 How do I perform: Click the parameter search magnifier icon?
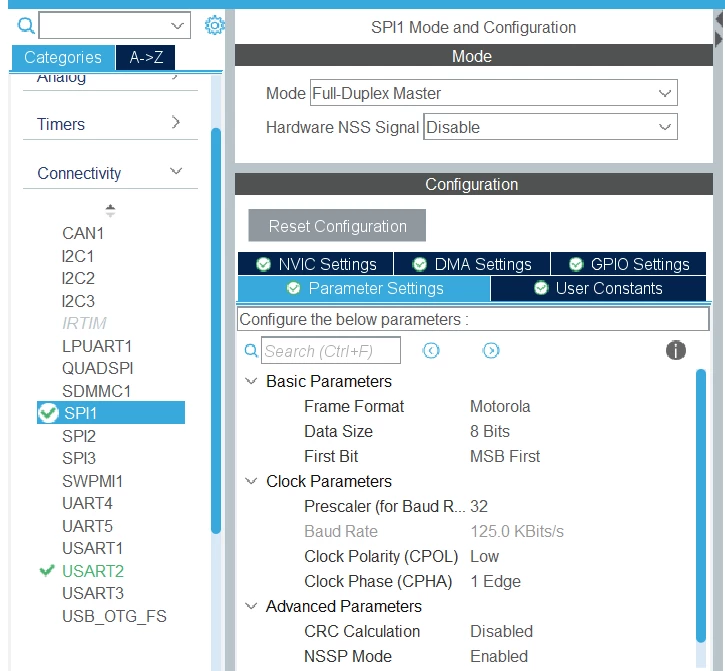(x=251, y=351)
